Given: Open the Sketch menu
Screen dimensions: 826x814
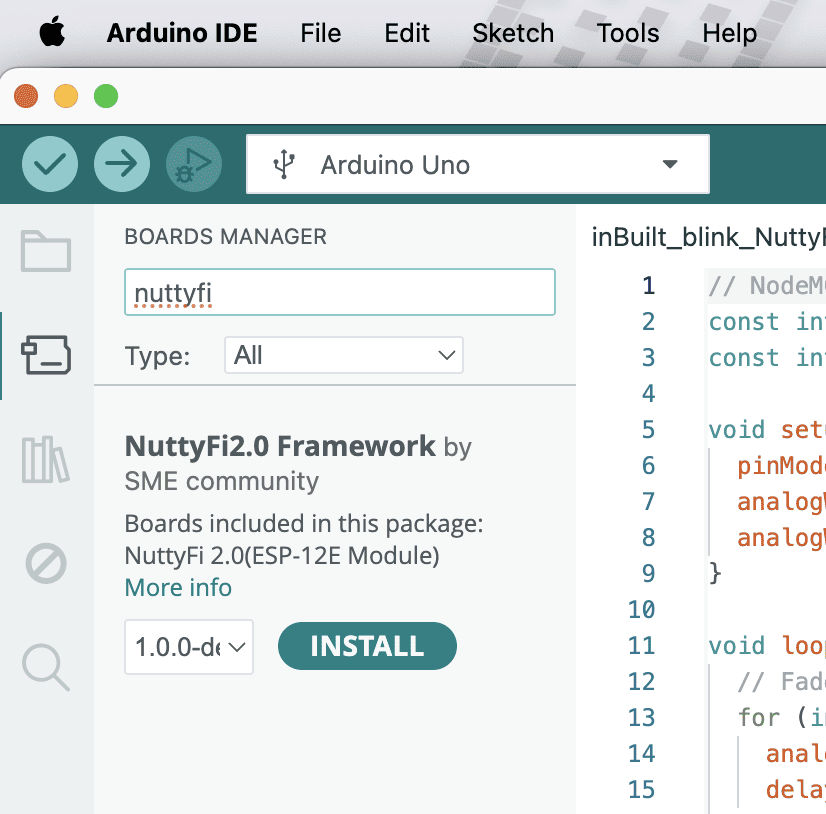Looking at the screenshot, I should coord(513,33).
